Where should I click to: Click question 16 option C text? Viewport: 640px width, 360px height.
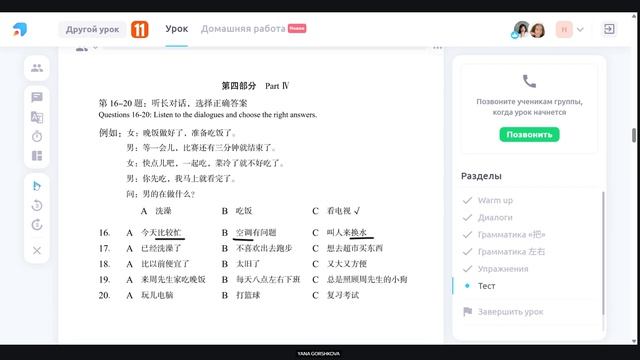[x=347, y=233]
